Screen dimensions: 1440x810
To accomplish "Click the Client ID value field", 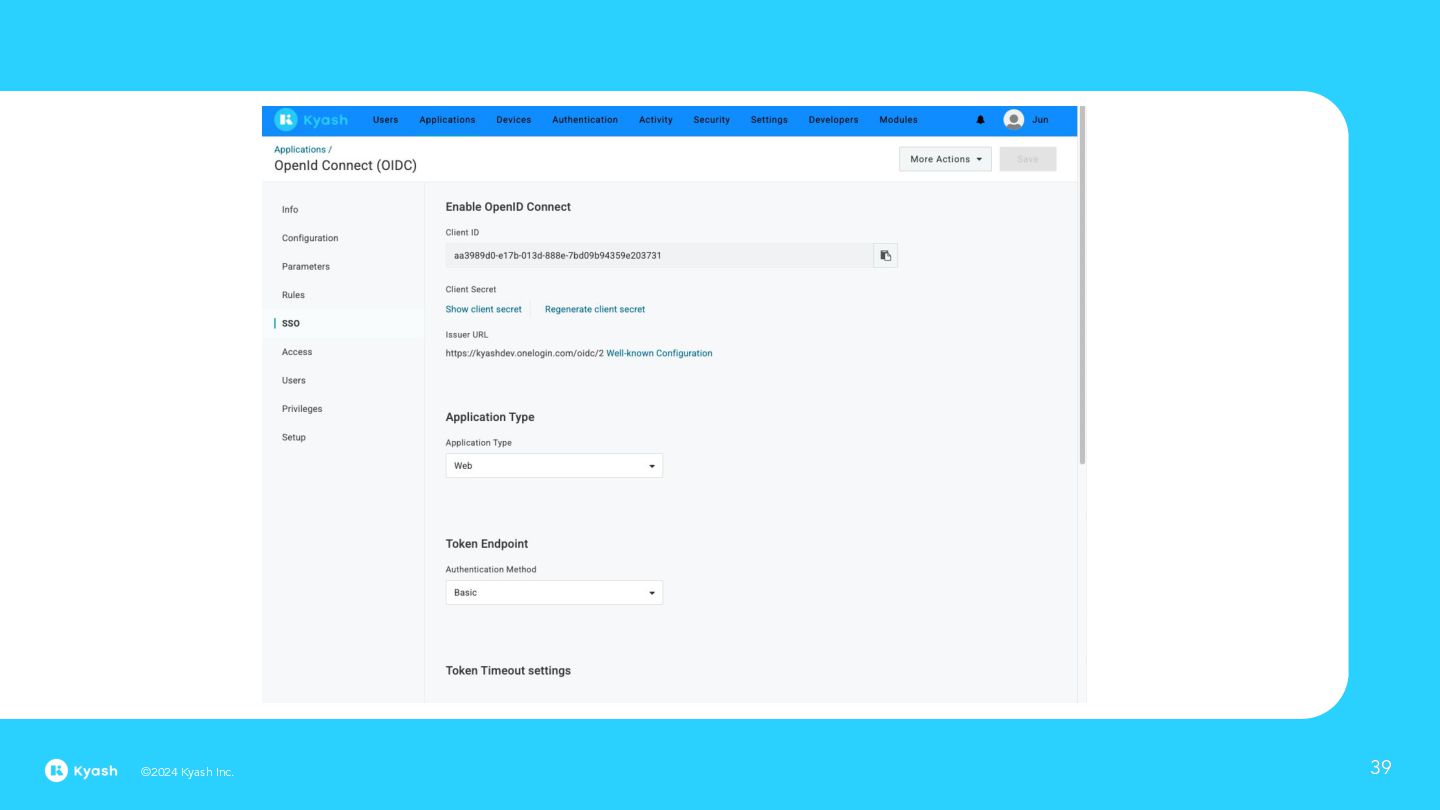I will 659,256.
